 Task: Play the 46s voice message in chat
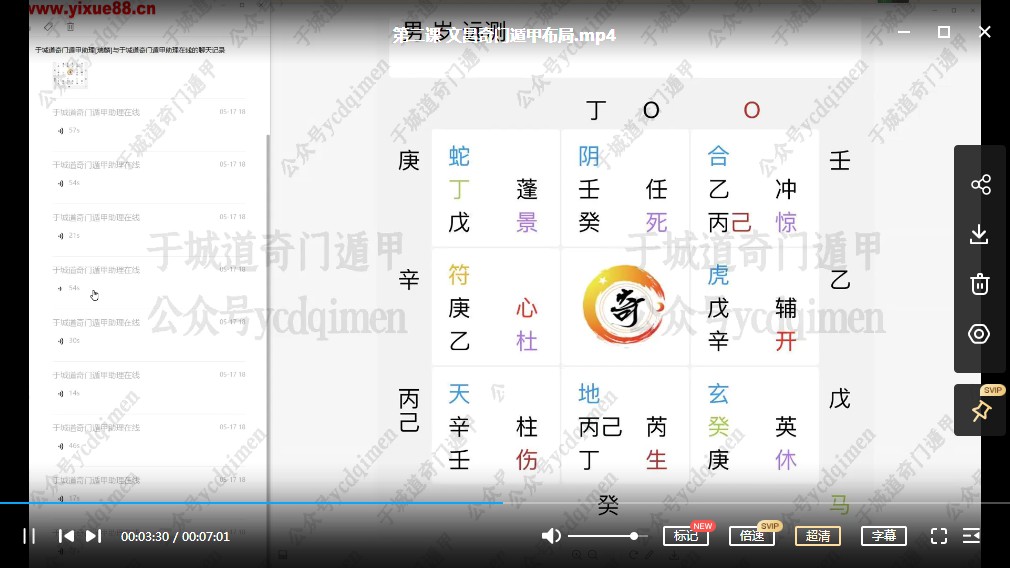pyautogui.click(x=69, y=446)
